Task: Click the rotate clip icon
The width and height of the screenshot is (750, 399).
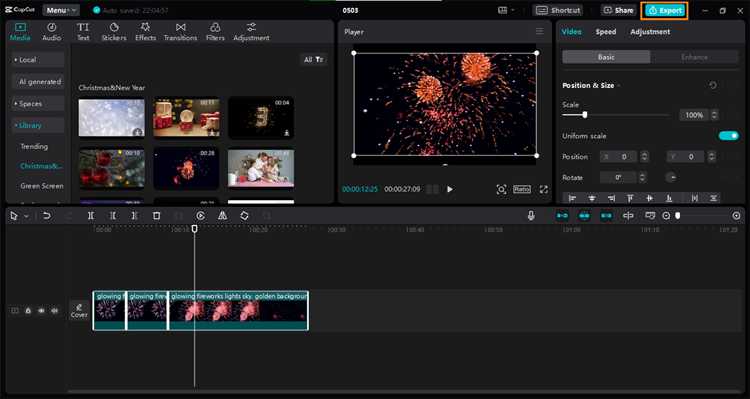Action: (244, 216)
